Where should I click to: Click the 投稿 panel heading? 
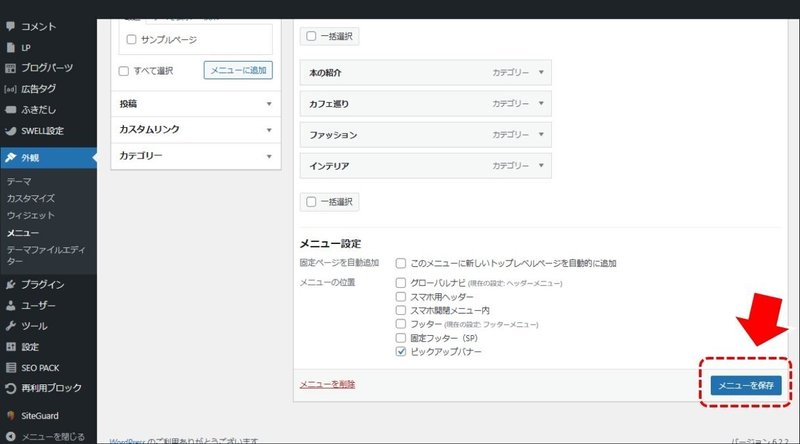[x=128, y=104]
